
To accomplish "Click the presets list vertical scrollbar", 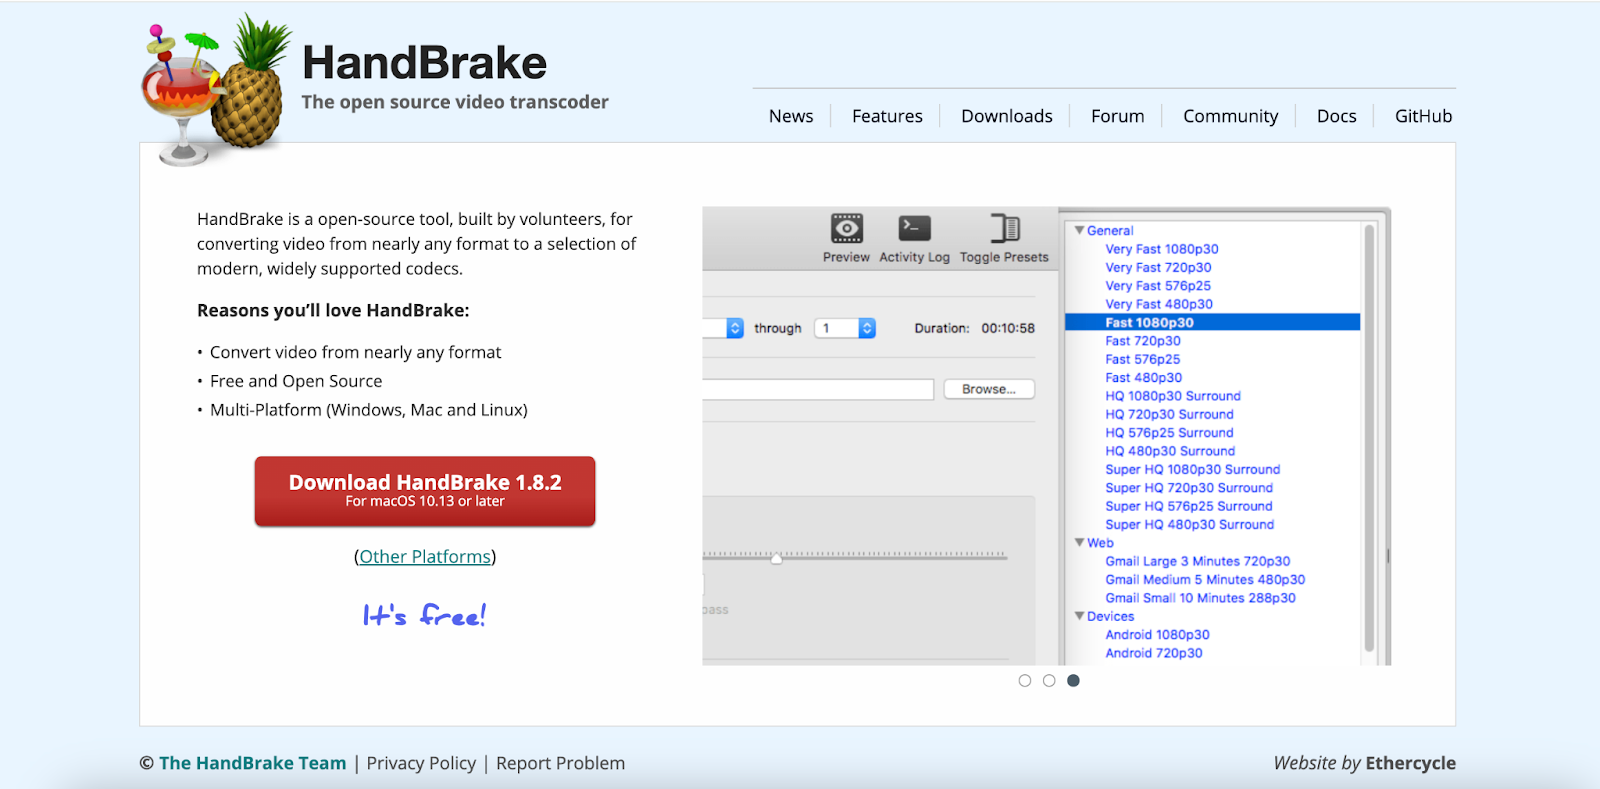I will pyautogui.click(x=1369, y=438).
